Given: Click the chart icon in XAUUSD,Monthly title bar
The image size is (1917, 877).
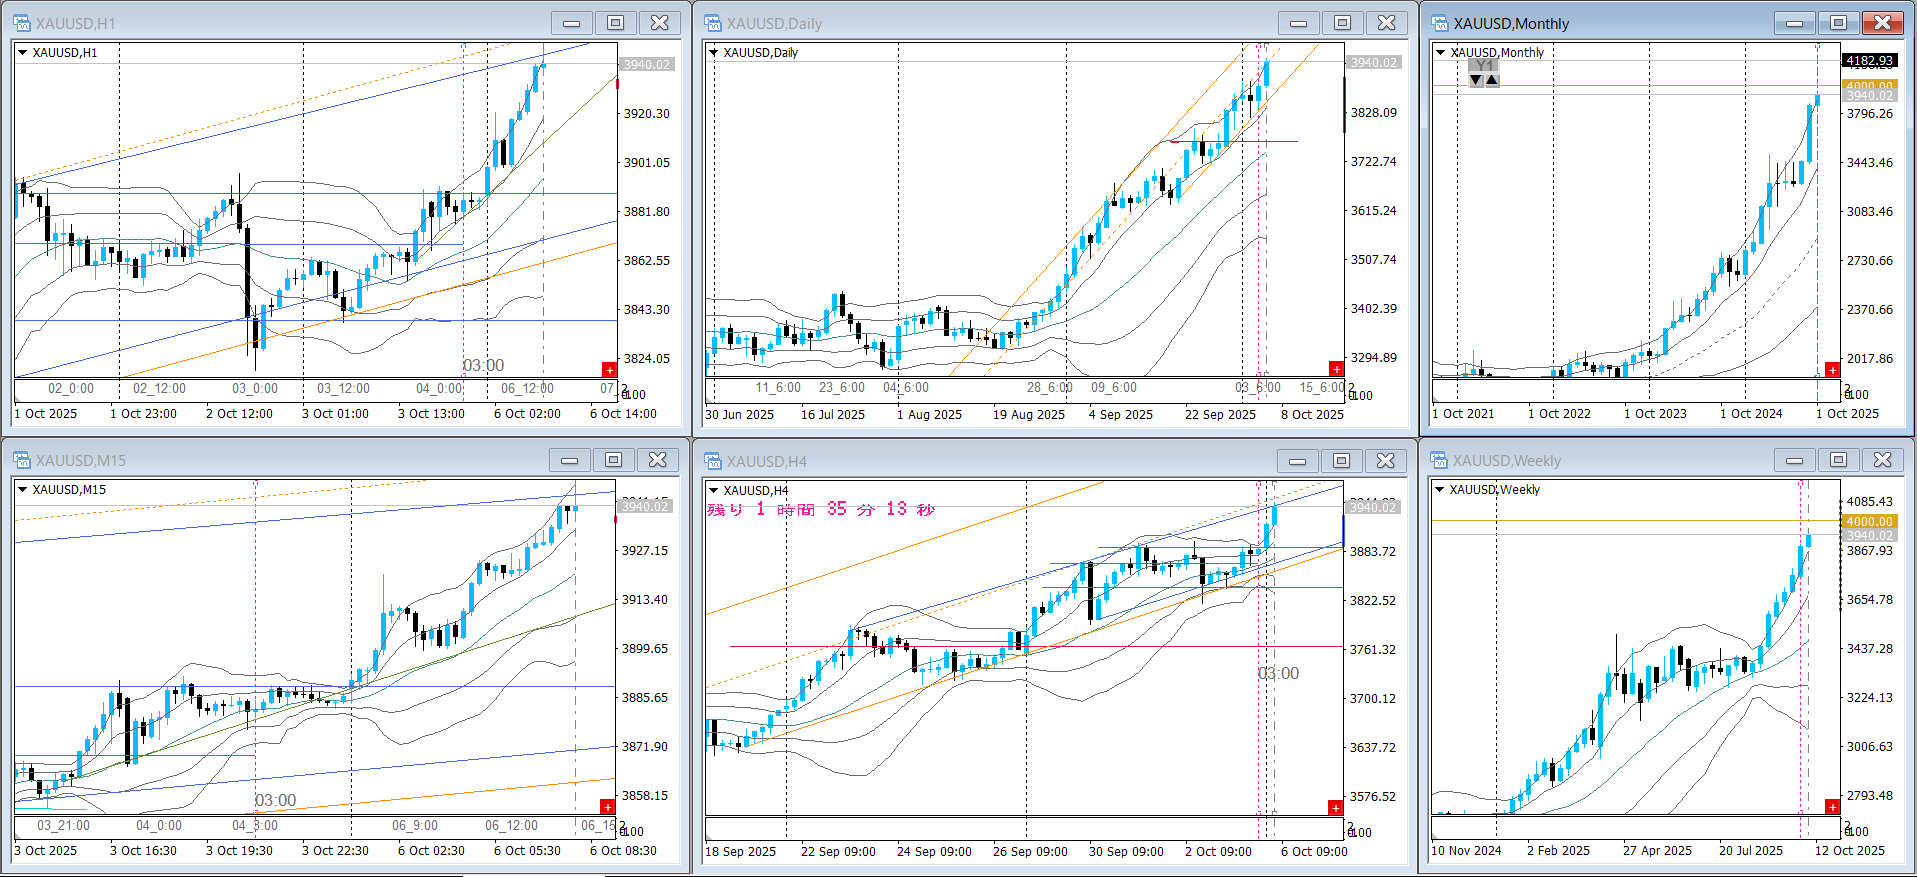Looking at the screenshot, I should click(x=1440, y=23).
